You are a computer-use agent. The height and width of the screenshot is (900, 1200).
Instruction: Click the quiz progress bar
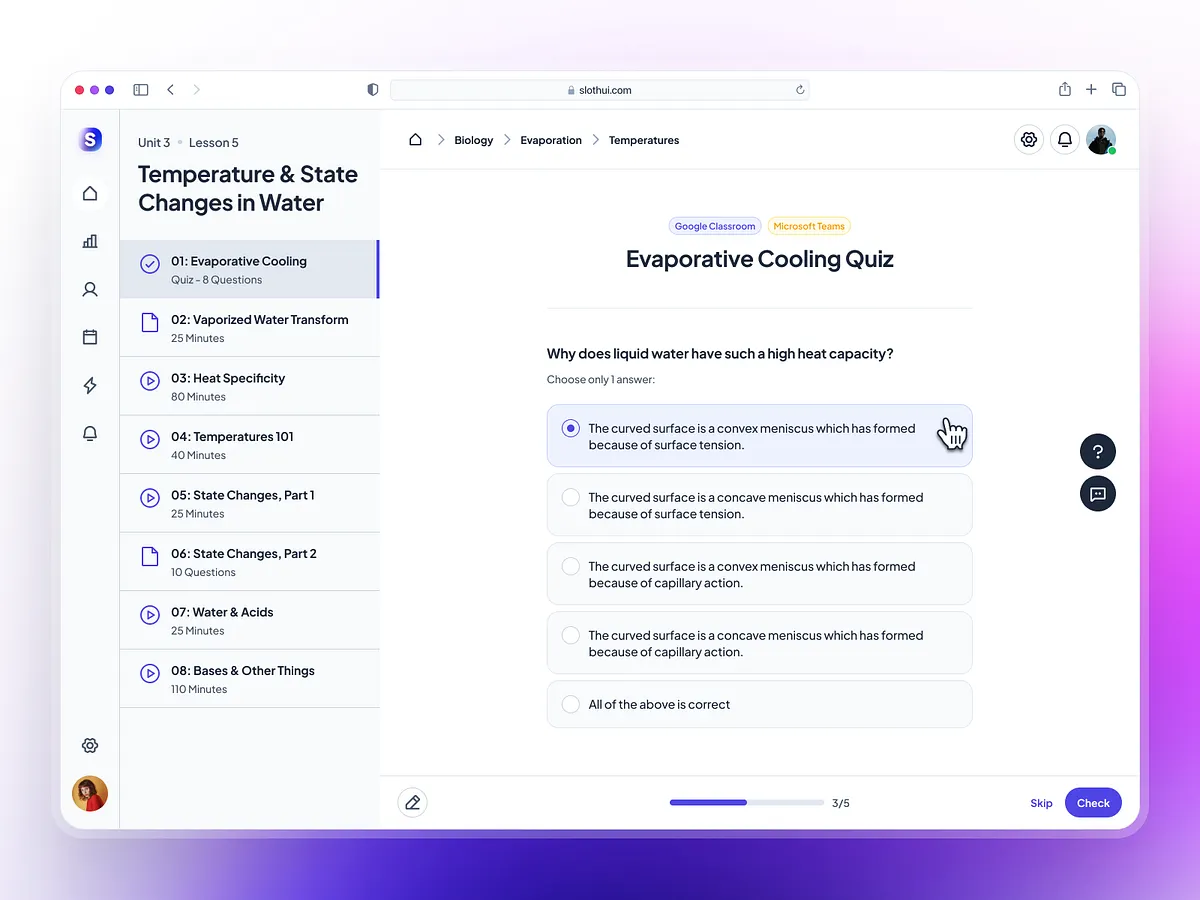point(745,802)
